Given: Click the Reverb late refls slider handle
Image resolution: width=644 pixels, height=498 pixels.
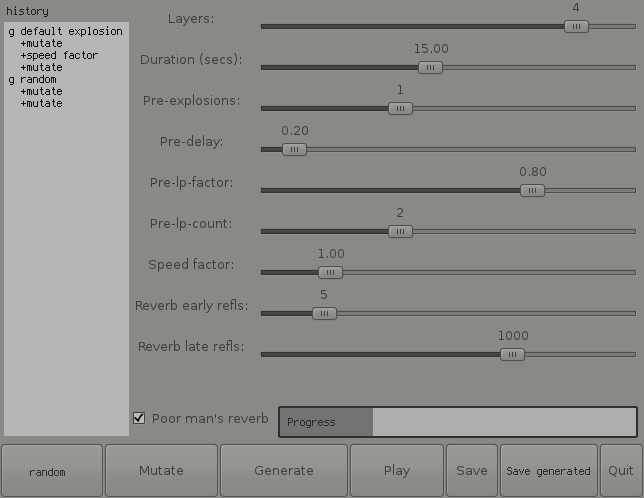Looking at the screenshot, I should click(512, 354).
